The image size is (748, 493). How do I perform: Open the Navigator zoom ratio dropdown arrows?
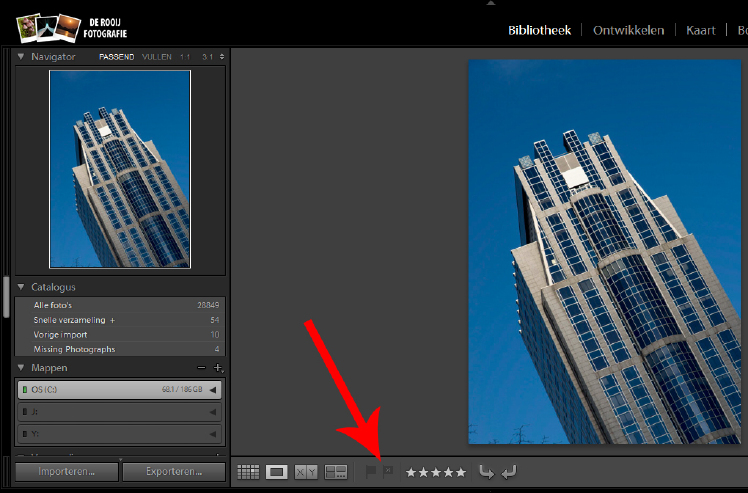[222, 57]
